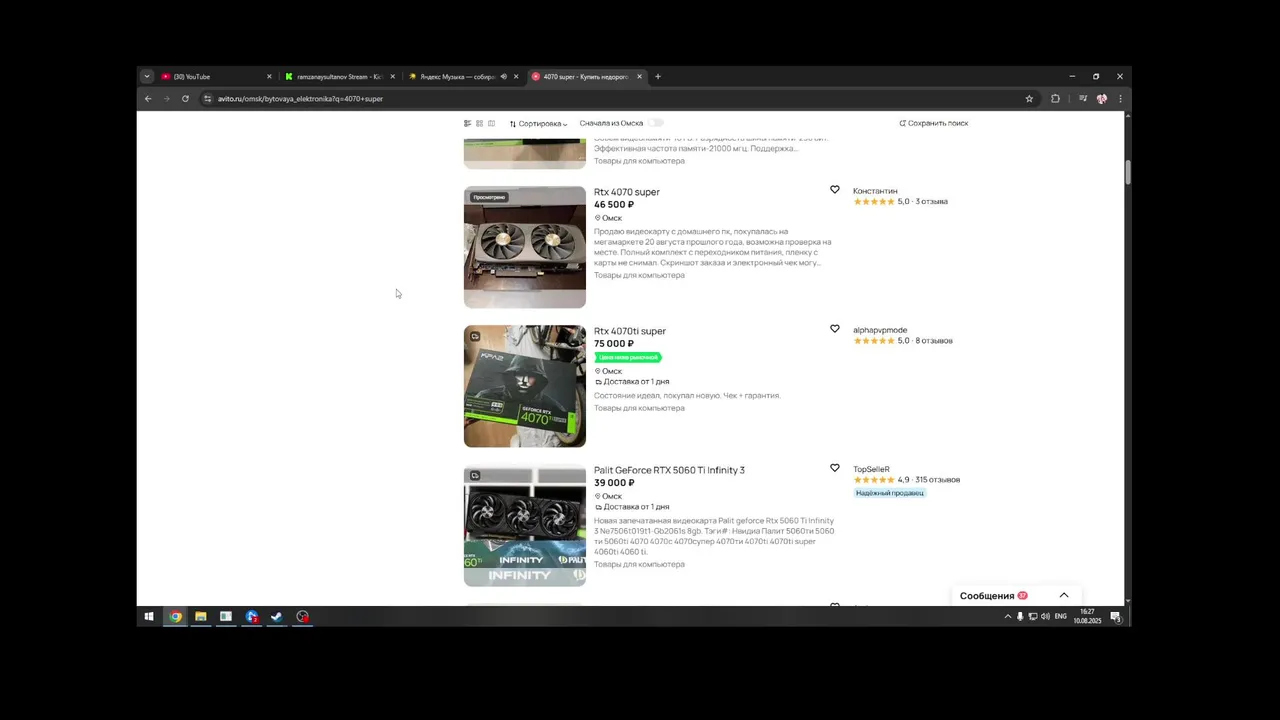Open the Chrome three-dot menu
Viewport: 1280px width, 720px height.
1120,99
